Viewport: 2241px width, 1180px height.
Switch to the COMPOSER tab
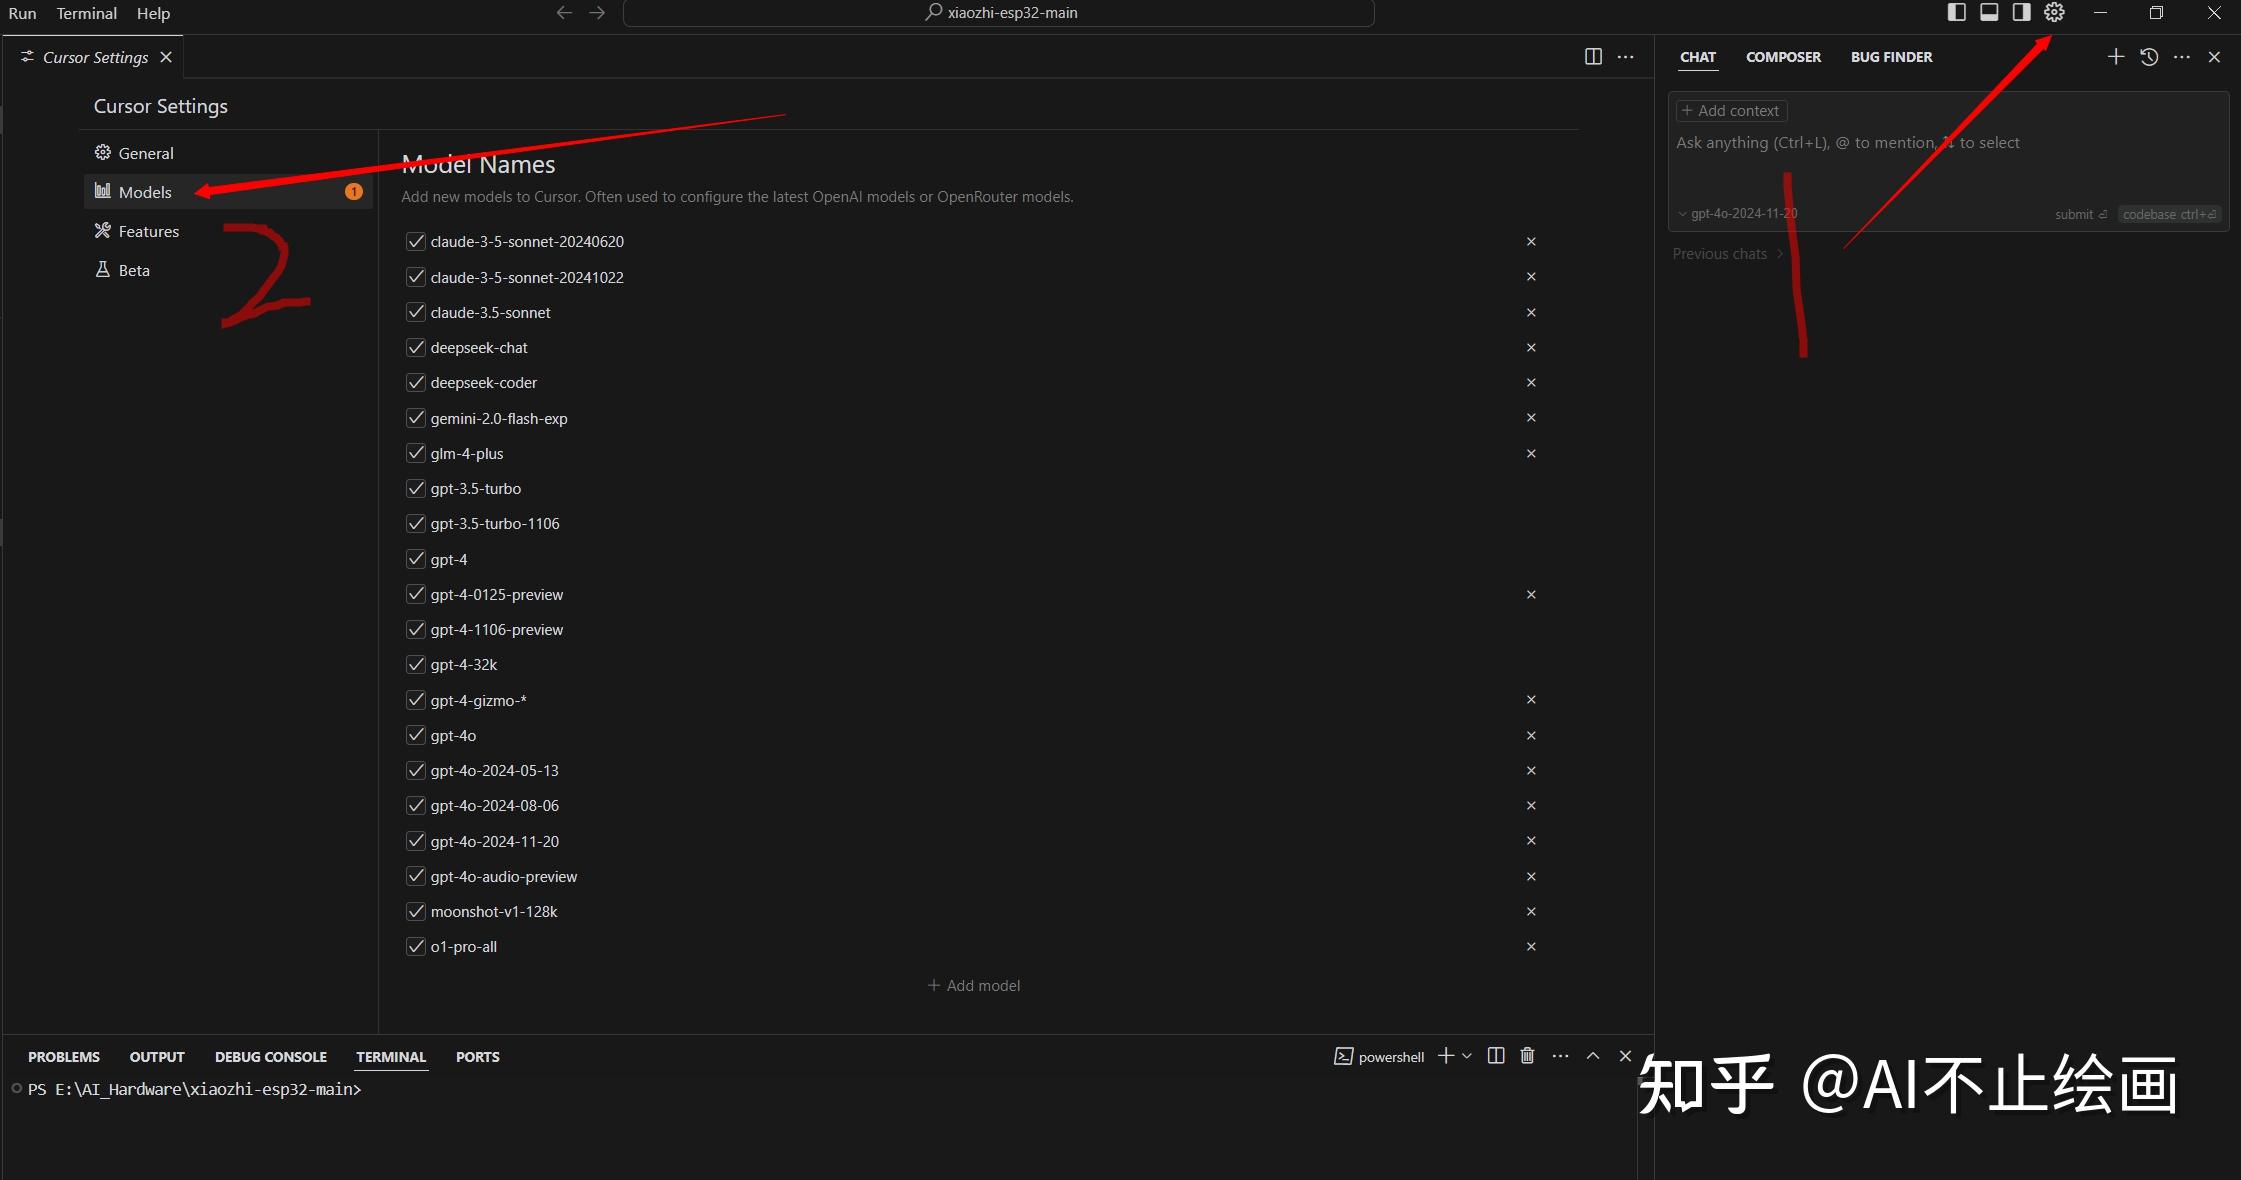tap(1783, 57)
